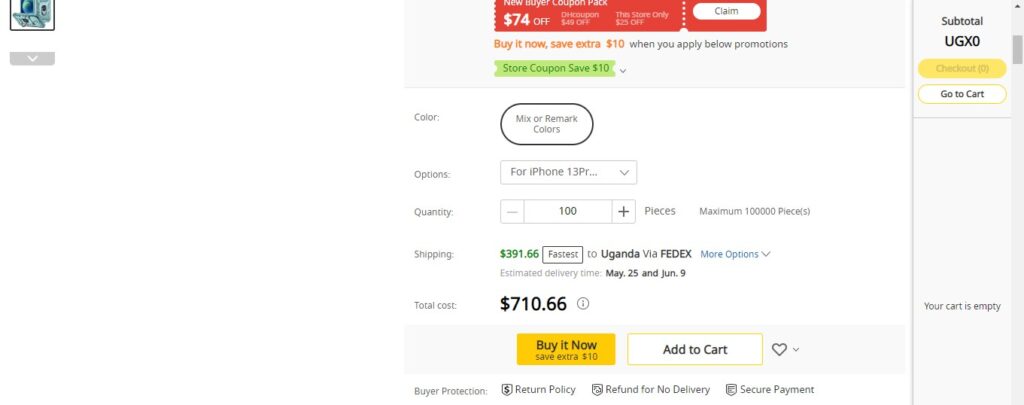Select Mix or Remark Colors option
This screenshot has width=1024, height=405.
click(x=546, y=124)
